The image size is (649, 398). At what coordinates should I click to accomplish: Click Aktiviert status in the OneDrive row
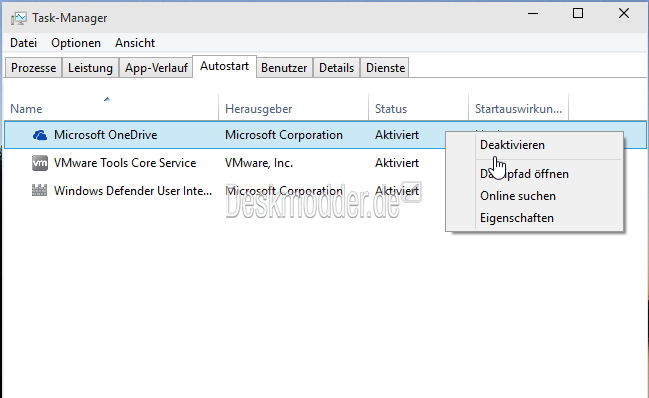pyautogui.click(x=397, y=135)
